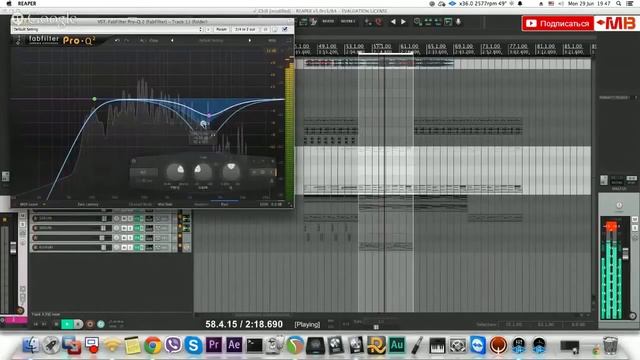
Task: Click timeline ruler marker 65.1.00
Action: [436, 47]
